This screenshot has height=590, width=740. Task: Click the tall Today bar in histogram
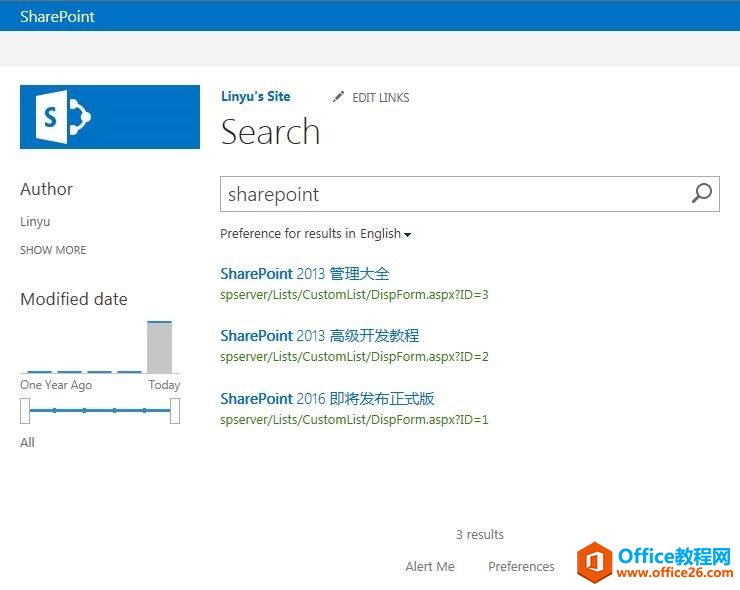[x=159, y=347]
